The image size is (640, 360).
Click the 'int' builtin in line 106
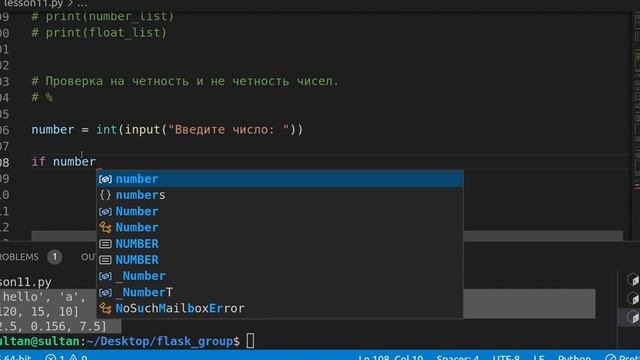(107, 130)
